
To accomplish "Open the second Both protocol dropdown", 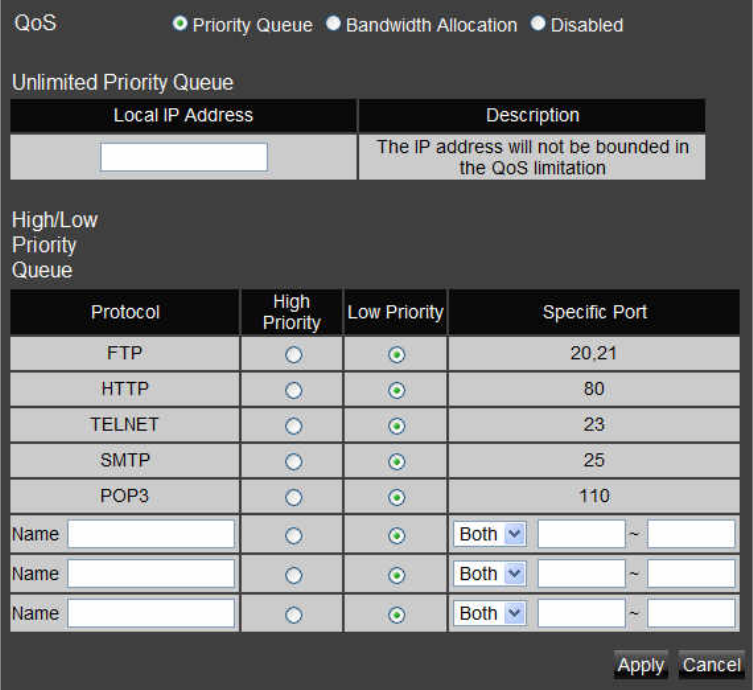I will tap(489, 574).
